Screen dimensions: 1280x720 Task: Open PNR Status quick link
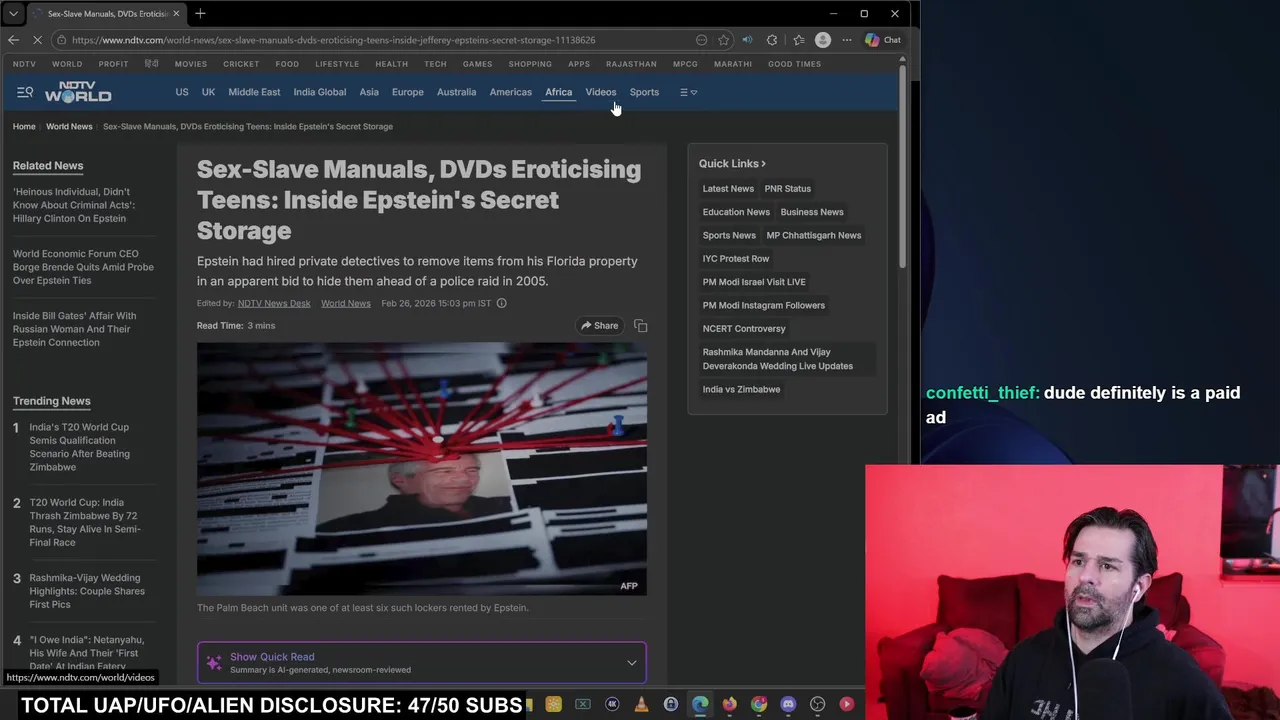pos(788,188)
